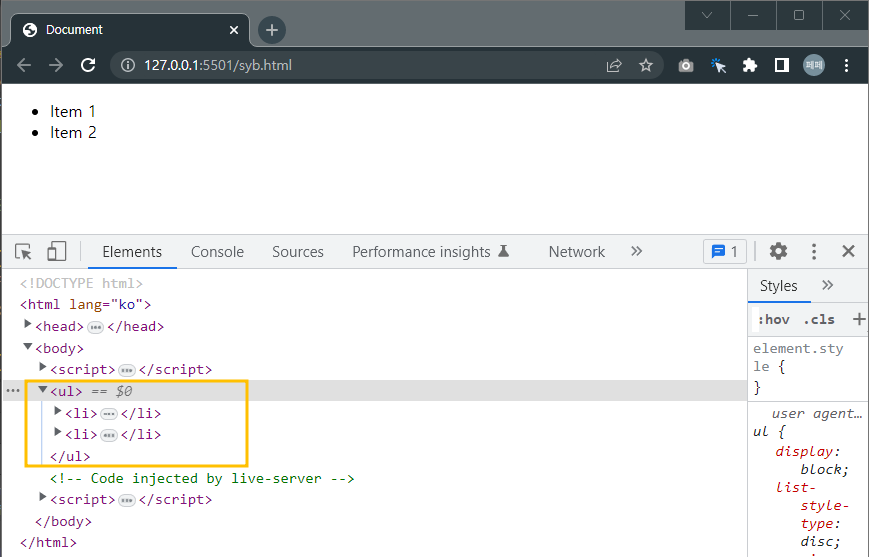Image resolution: width=869 pixels, height=557 pixels.
Task: Activate the blue cursor extension icon
Action: tap(718, 65)
